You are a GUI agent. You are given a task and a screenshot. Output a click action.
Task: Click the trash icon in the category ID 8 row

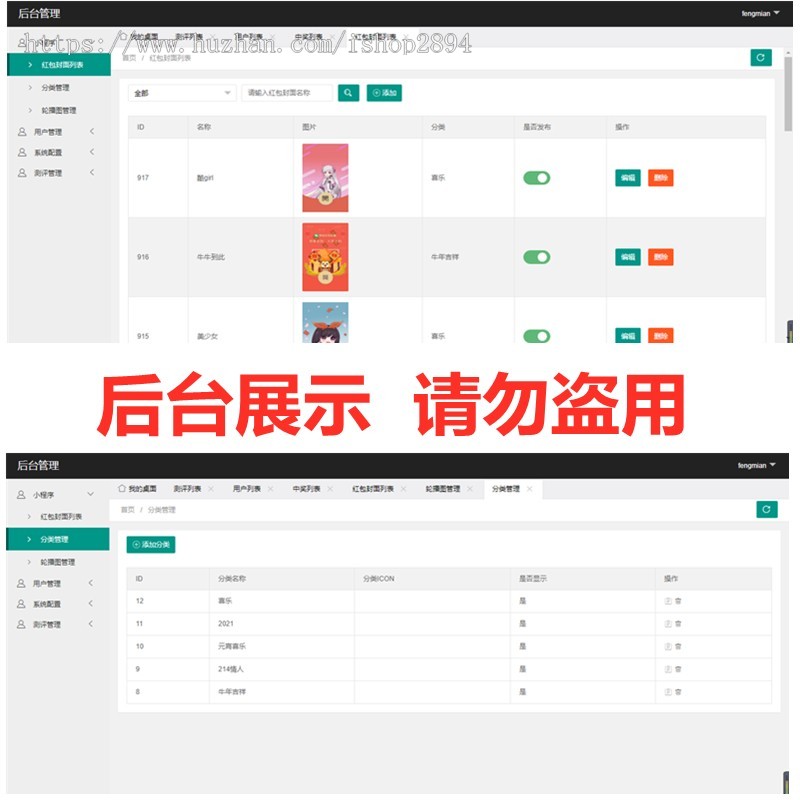point(678,692)
